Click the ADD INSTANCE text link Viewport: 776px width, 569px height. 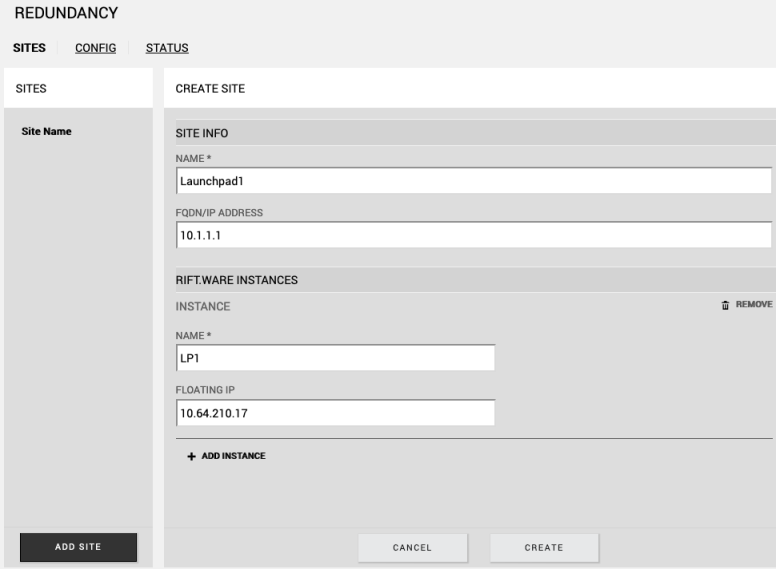click(x=234, y=456)
